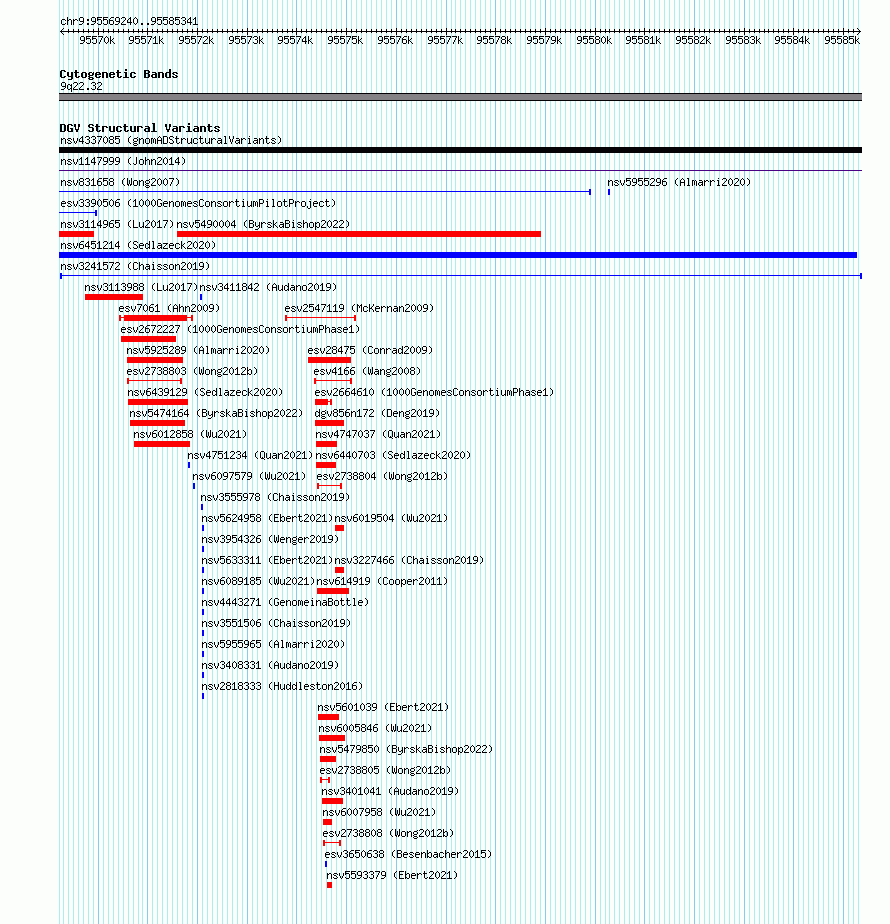The height and width of the screenshot is (924, 890).
Task: Click the chr9:95569240..95585341 coordinate label
Action: click(x=129, y=21)
